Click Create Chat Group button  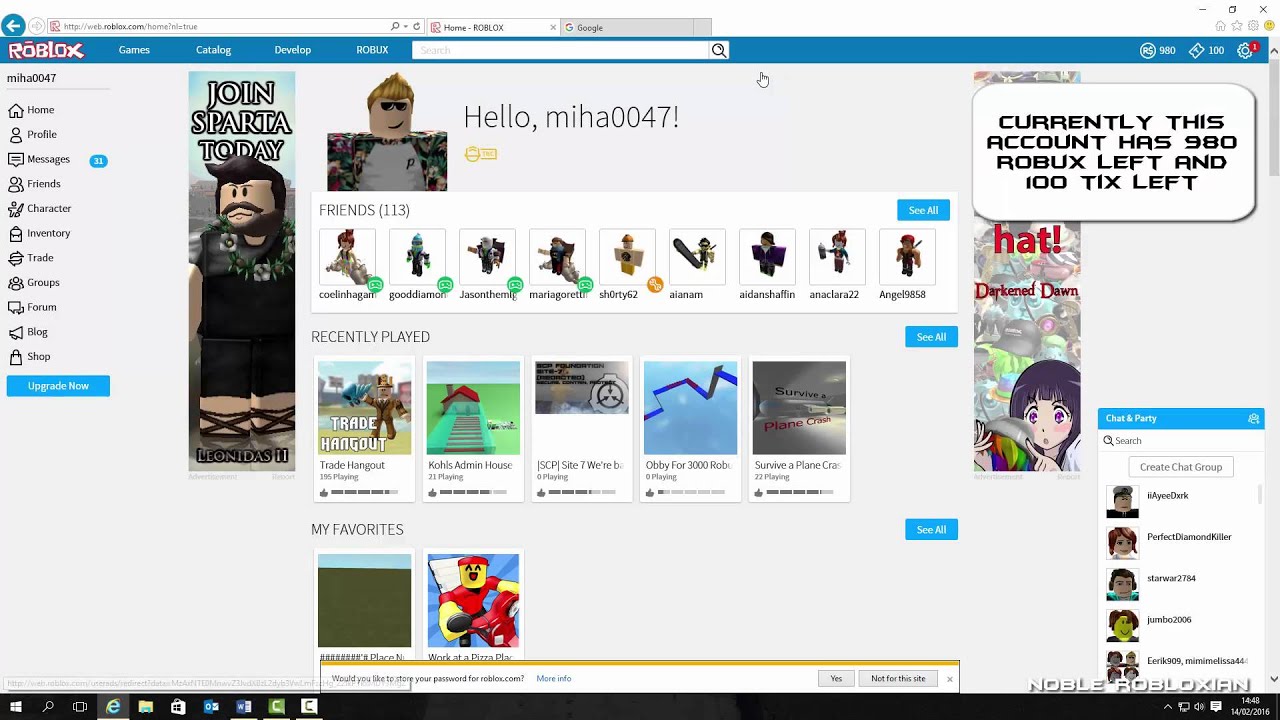(1181, 467)
